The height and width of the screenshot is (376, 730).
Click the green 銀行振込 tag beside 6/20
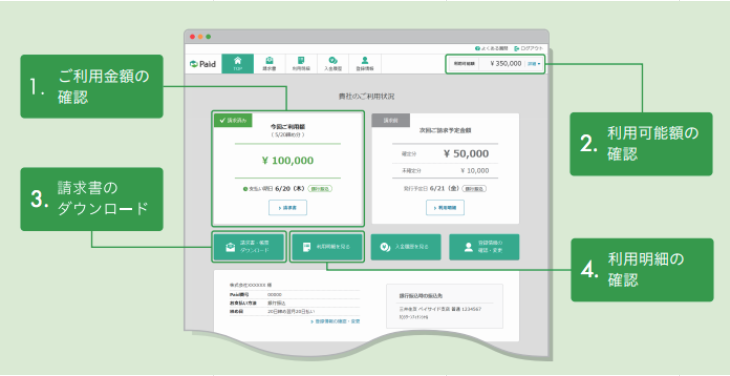pyautogui.click(x=320, y=189)
